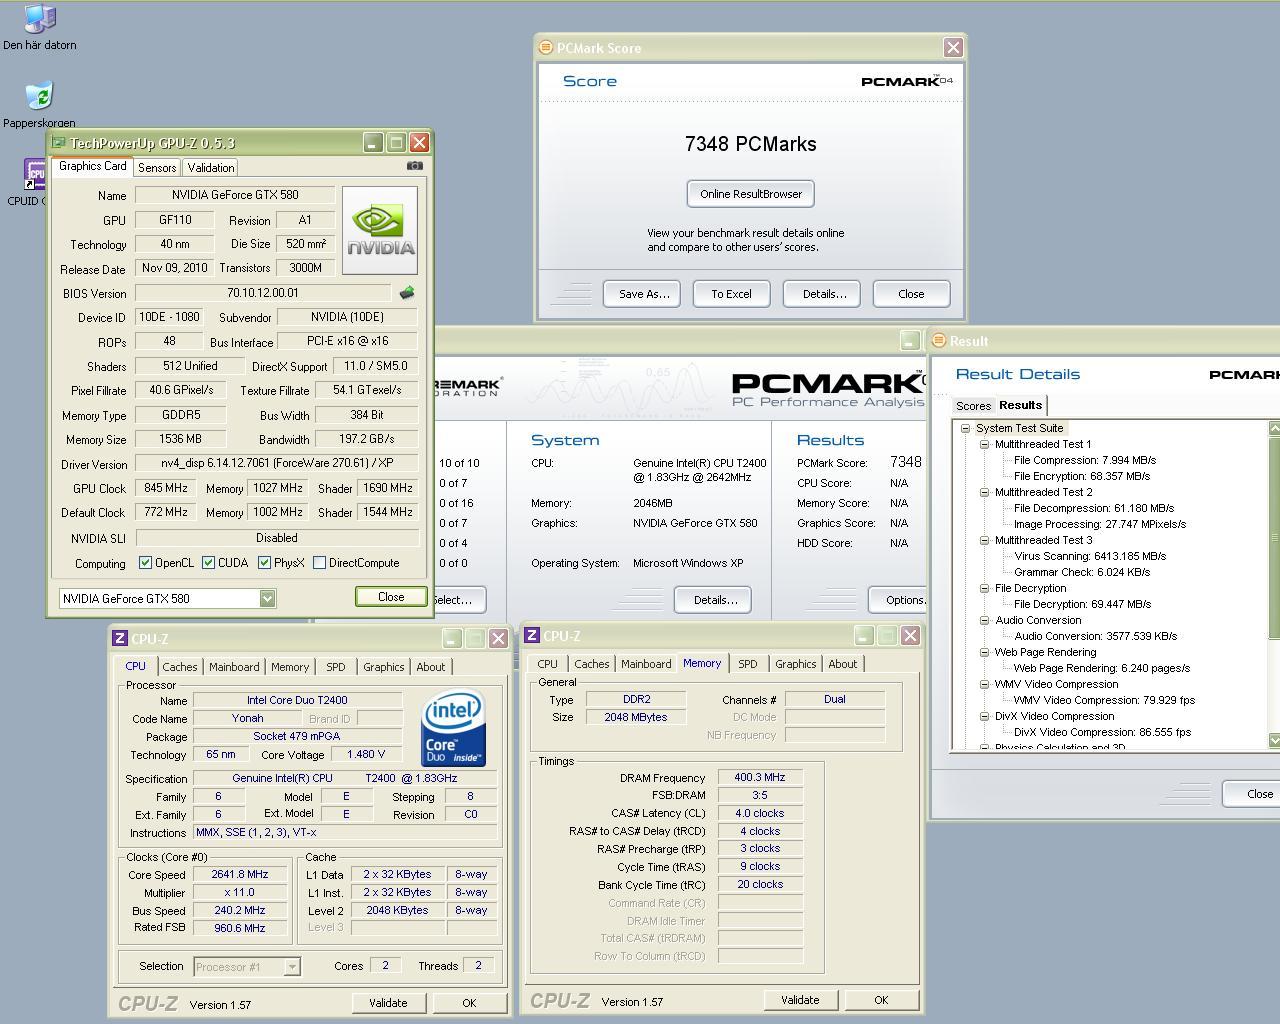The width and height of the screenshot is (1280, 1024).
Task: Click Close button in Result window
Action: click(1252, 794)
